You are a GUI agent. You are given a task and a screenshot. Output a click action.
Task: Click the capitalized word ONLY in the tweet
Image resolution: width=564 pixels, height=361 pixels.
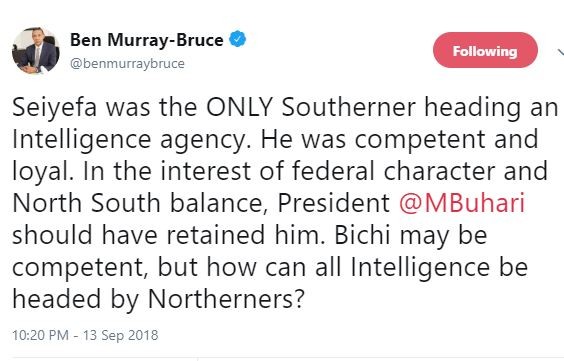[238, 107]
